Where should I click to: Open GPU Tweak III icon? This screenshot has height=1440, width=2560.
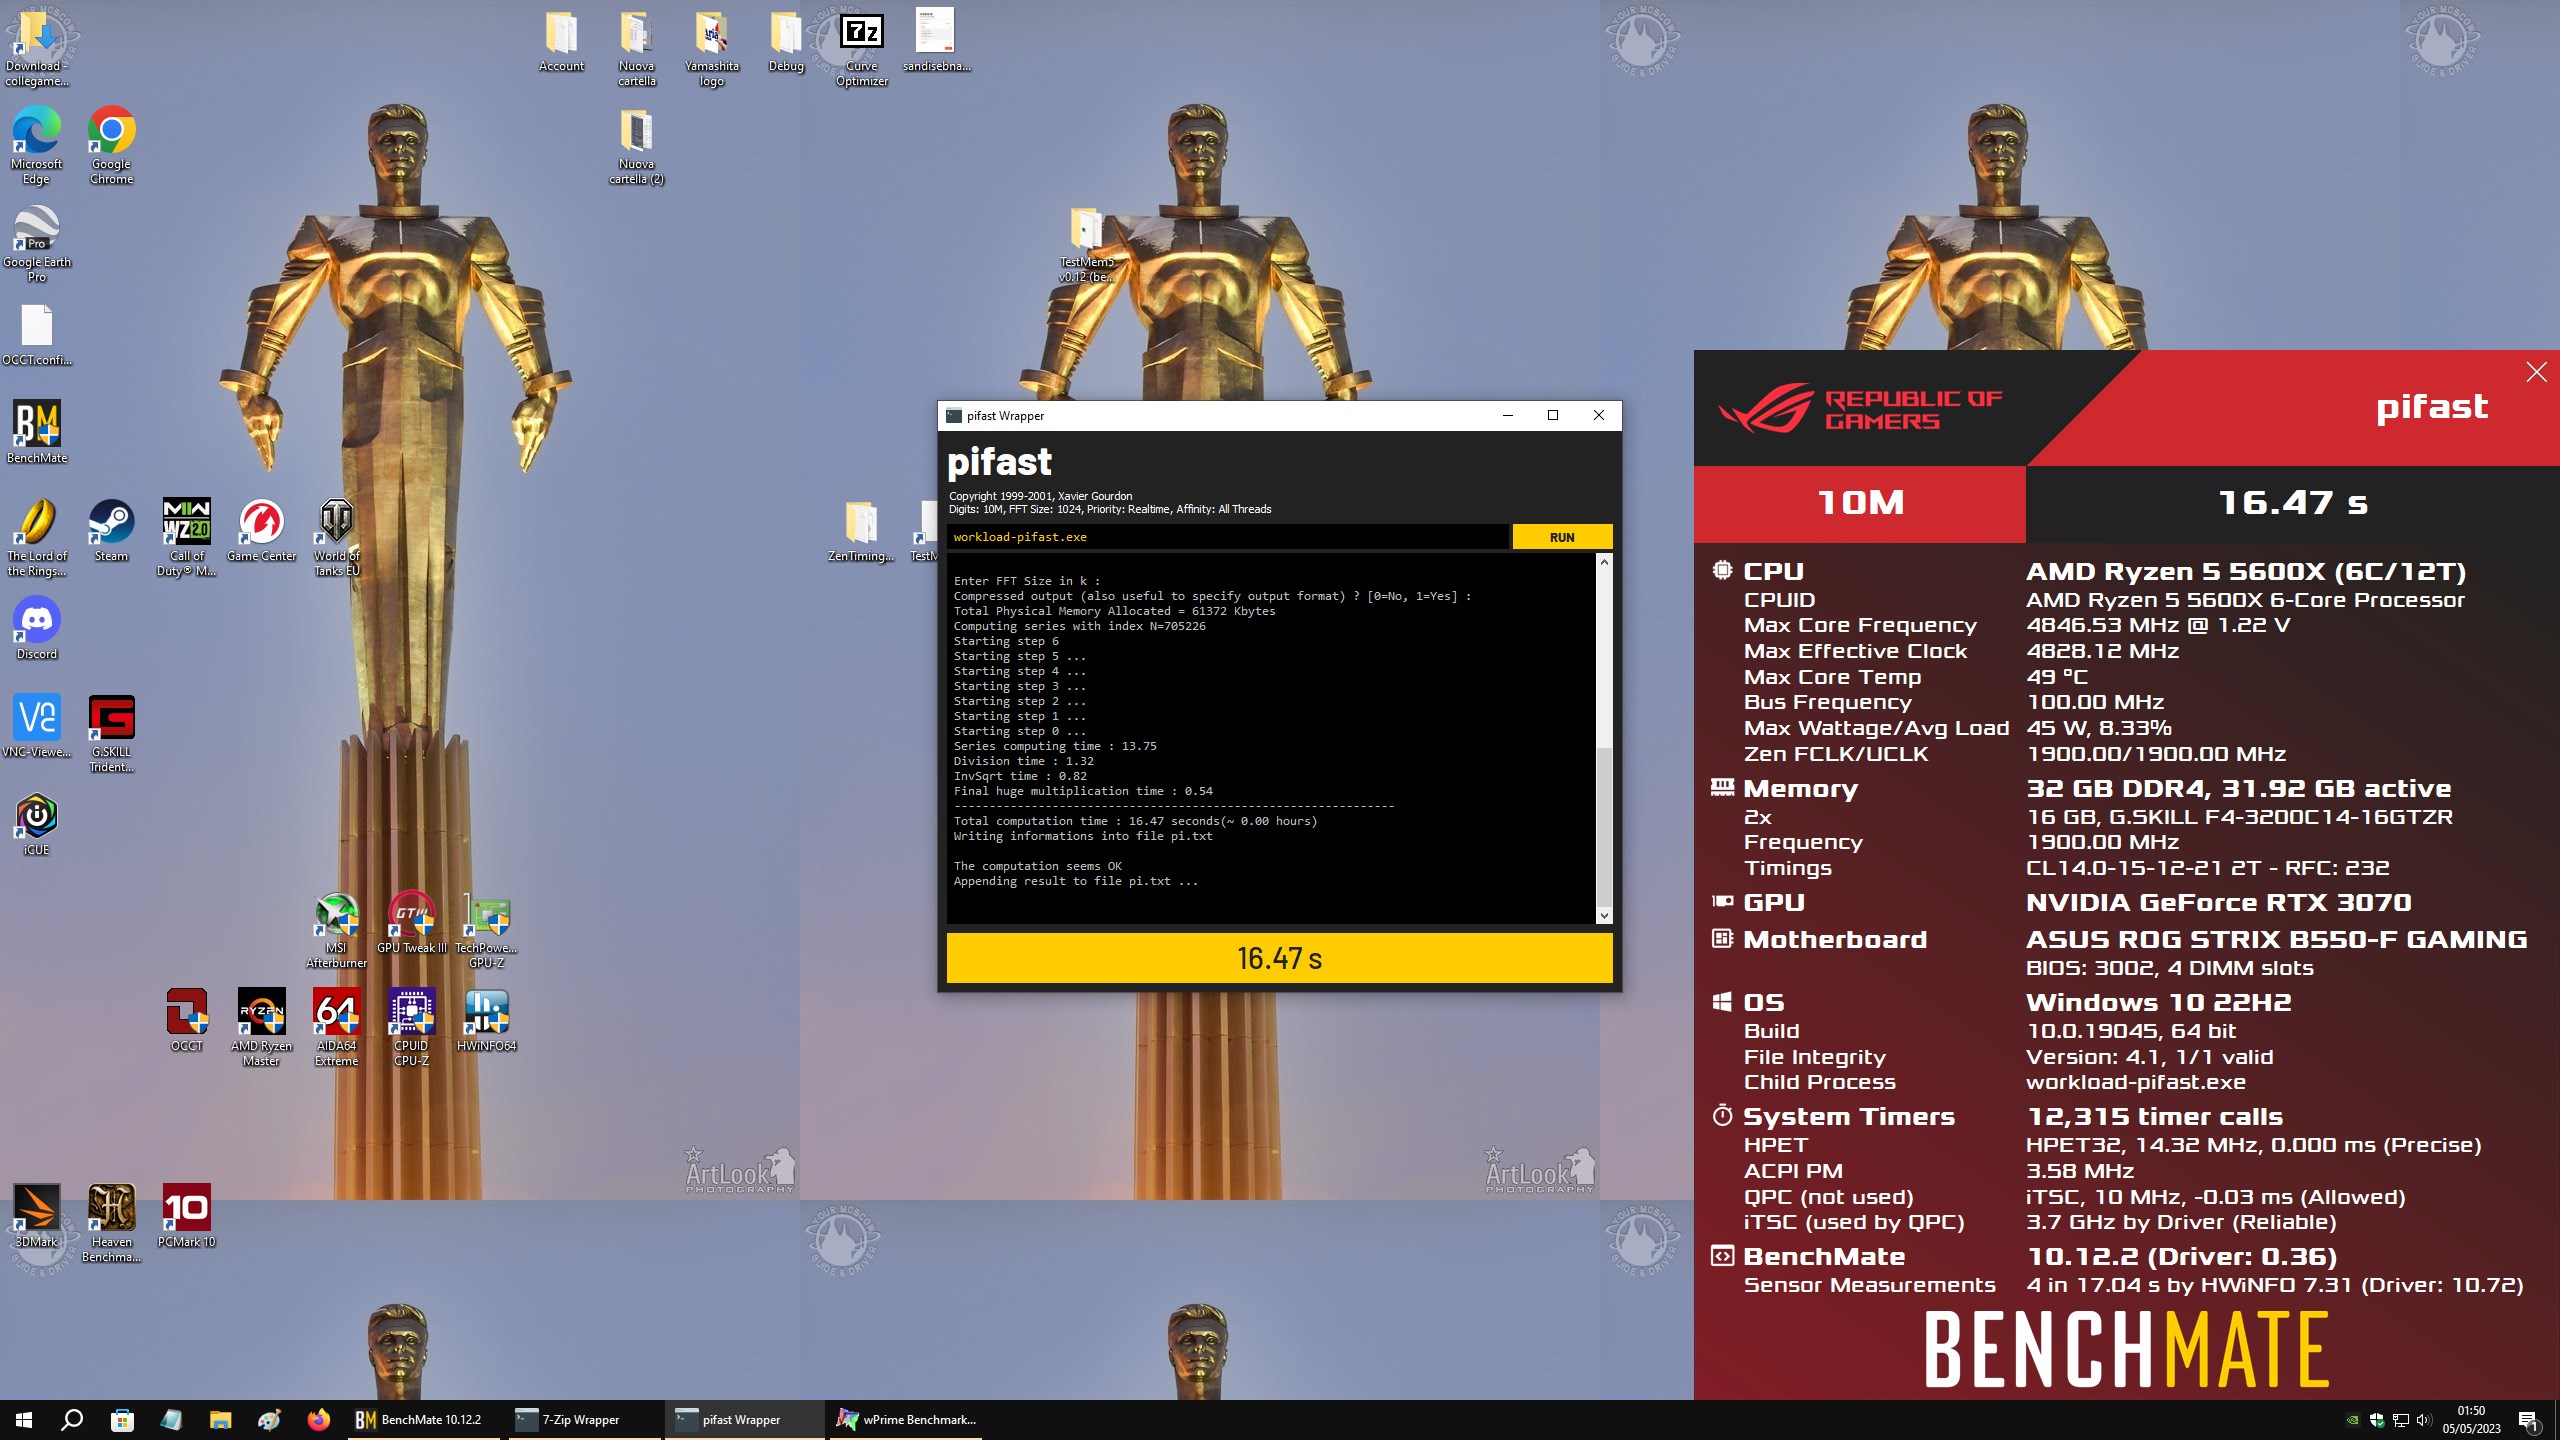[412, 922]
